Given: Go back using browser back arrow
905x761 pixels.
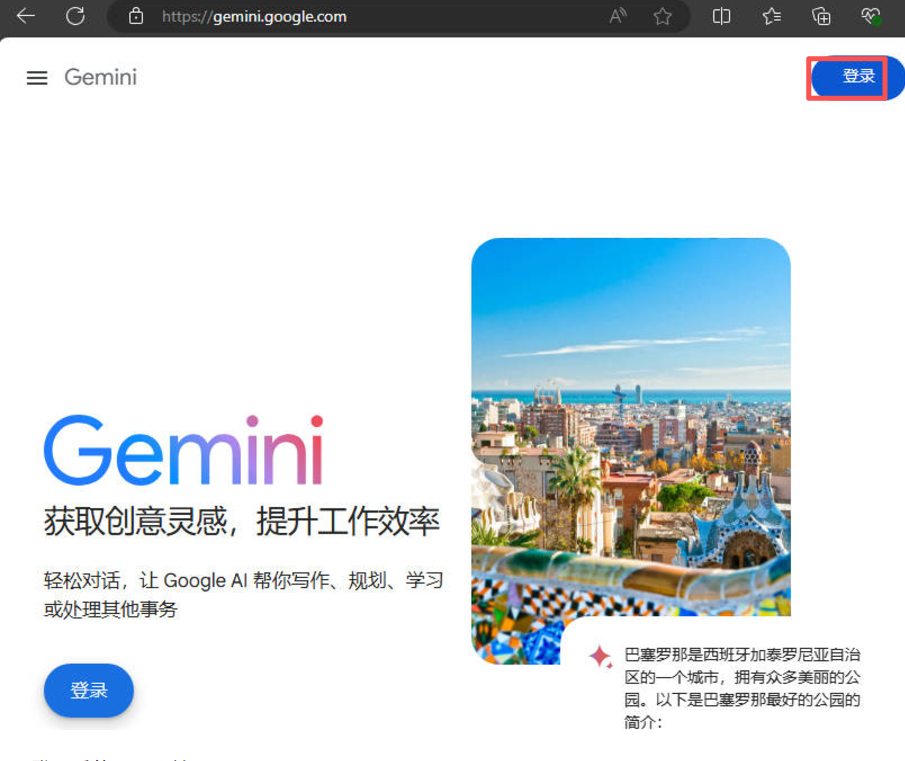Looking at the screenshot, I should click(x=26, y=16).
